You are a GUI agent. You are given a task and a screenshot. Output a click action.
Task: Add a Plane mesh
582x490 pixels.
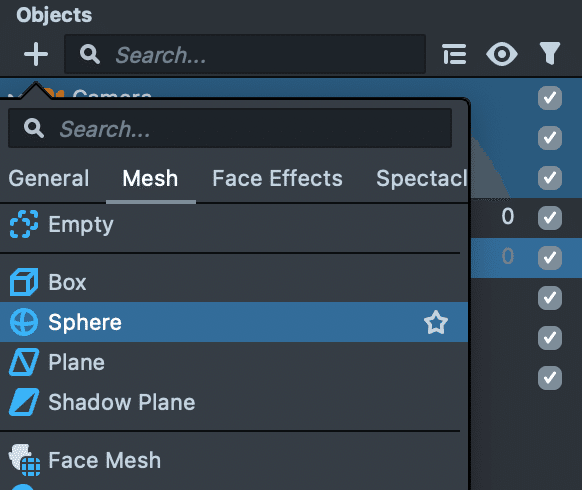click(x=234, y=362)
